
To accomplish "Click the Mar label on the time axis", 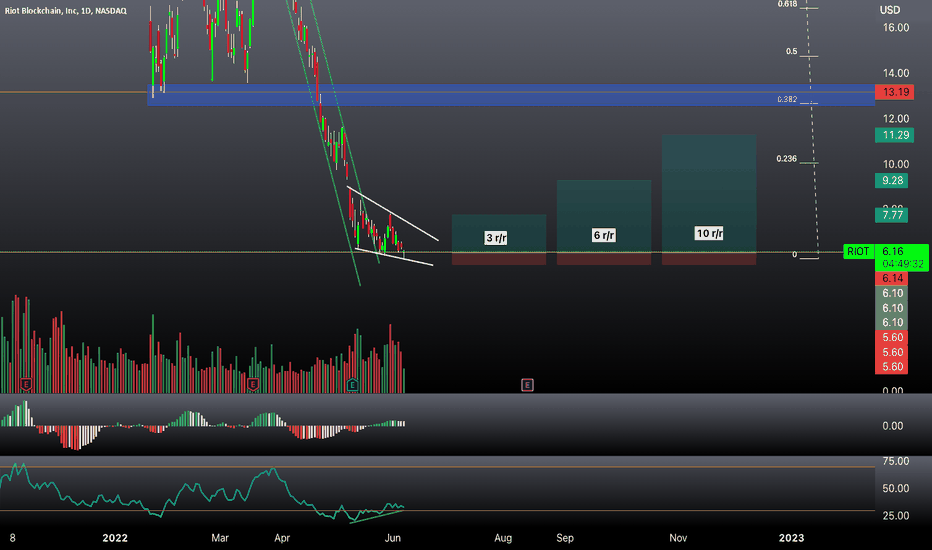I will [x=220, y=538].
